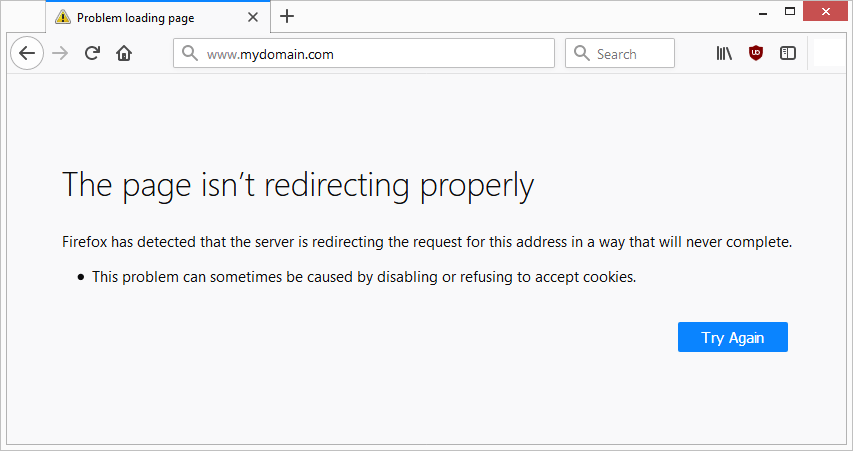
Task: Click the Try Again button
Action: (732, 337)
